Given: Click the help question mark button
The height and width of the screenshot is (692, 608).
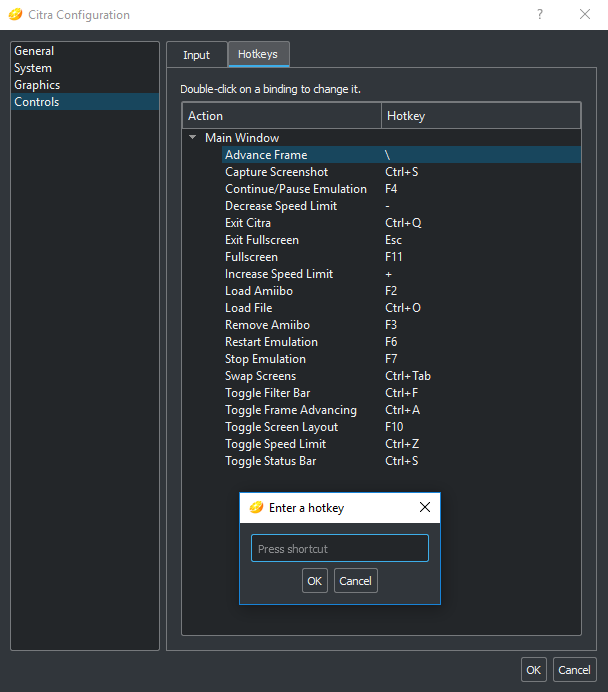Looking at the screenshot, I should point(540,15).
